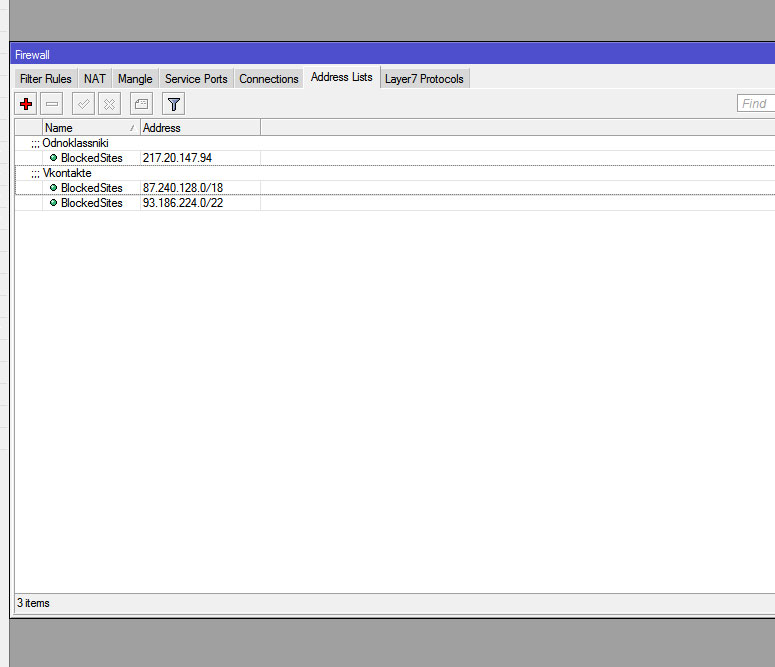Open the Layer7 Protocols tab
775x667 pixels.
click(x=424, y=79)
